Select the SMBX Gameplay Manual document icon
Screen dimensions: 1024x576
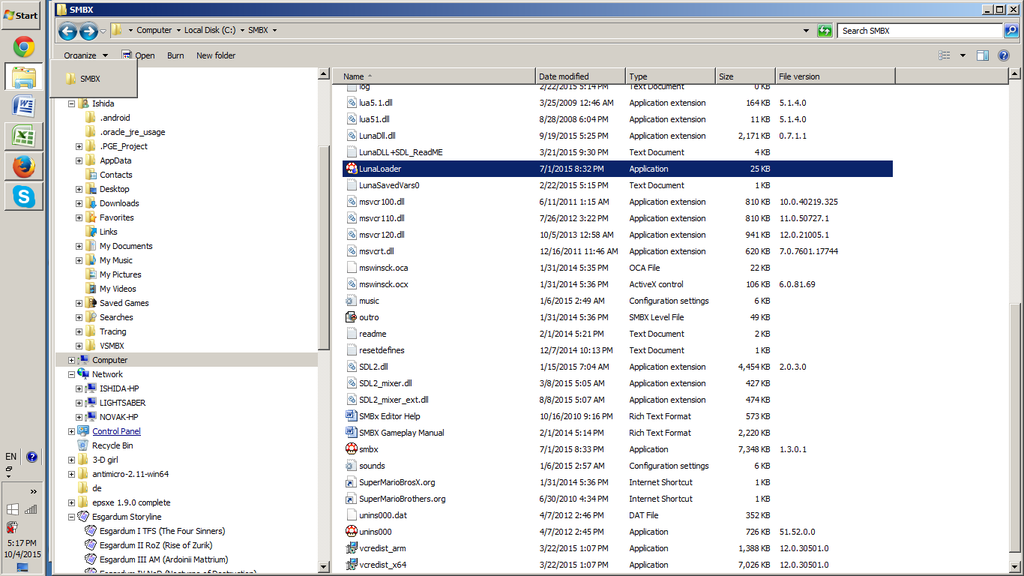351,432
